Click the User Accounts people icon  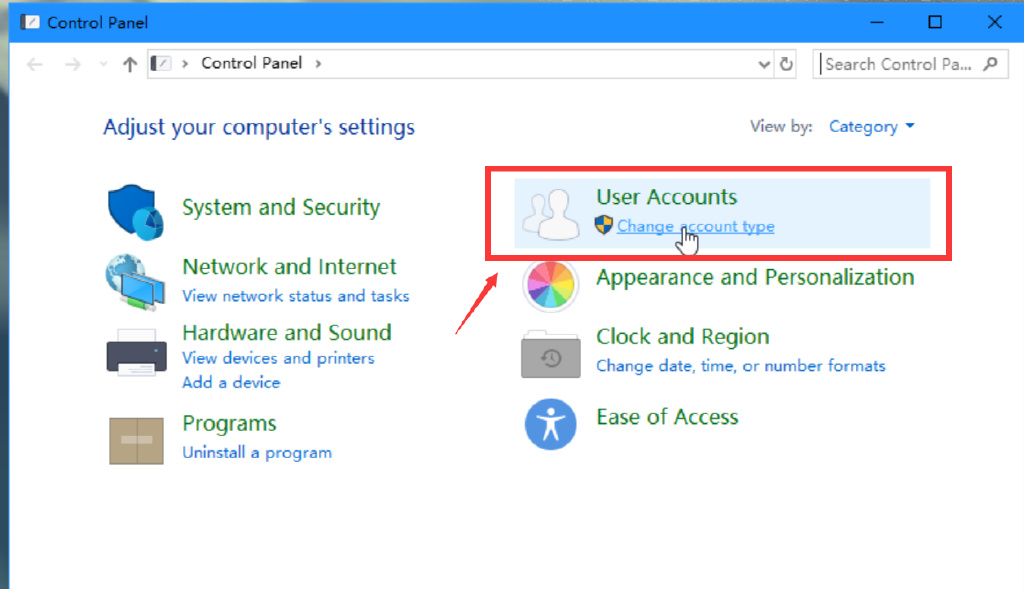(x=550, y=213)
